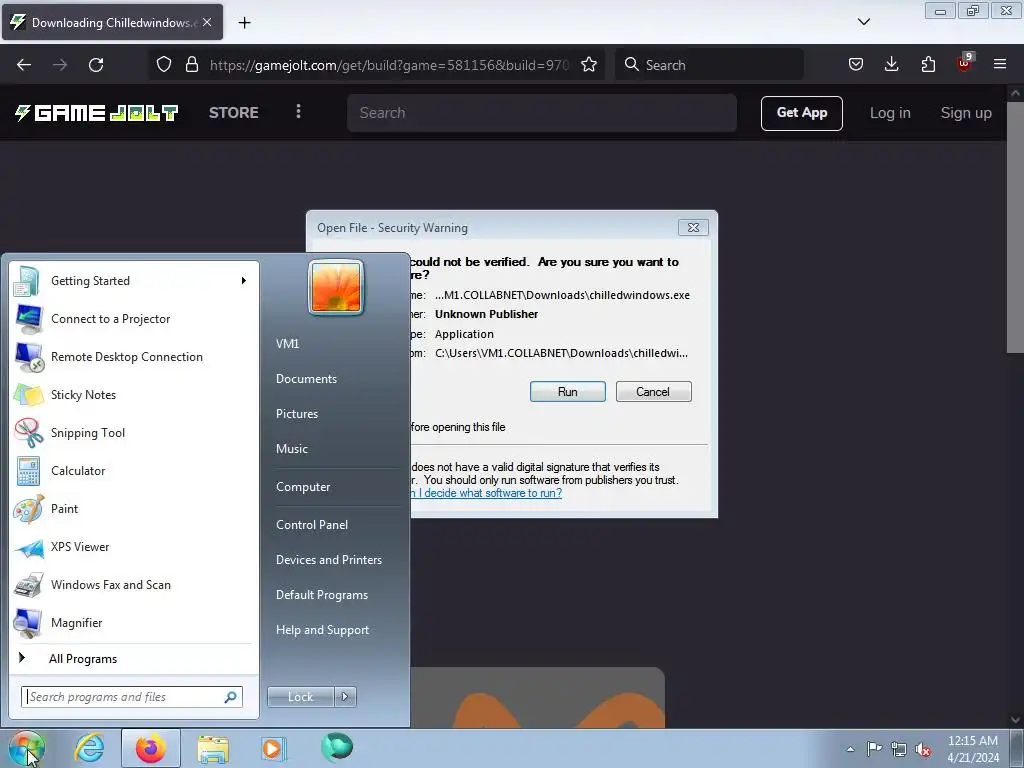The height and width of the screenshot is (768, 1024).
Task: Open Sticky Notes
Action: point(134,394)
